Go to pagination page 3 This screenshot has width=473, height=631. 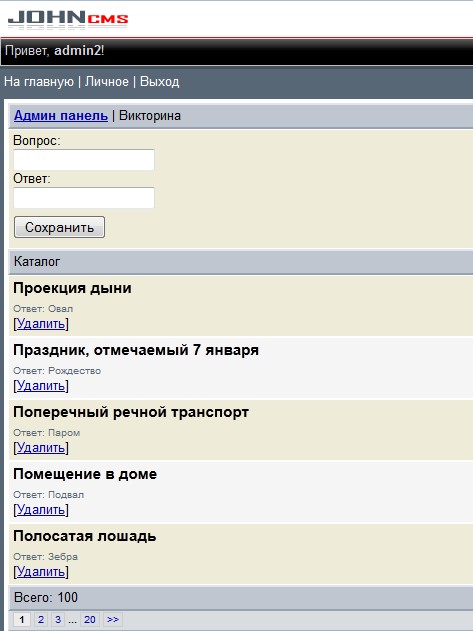click(x=58, y=619)
